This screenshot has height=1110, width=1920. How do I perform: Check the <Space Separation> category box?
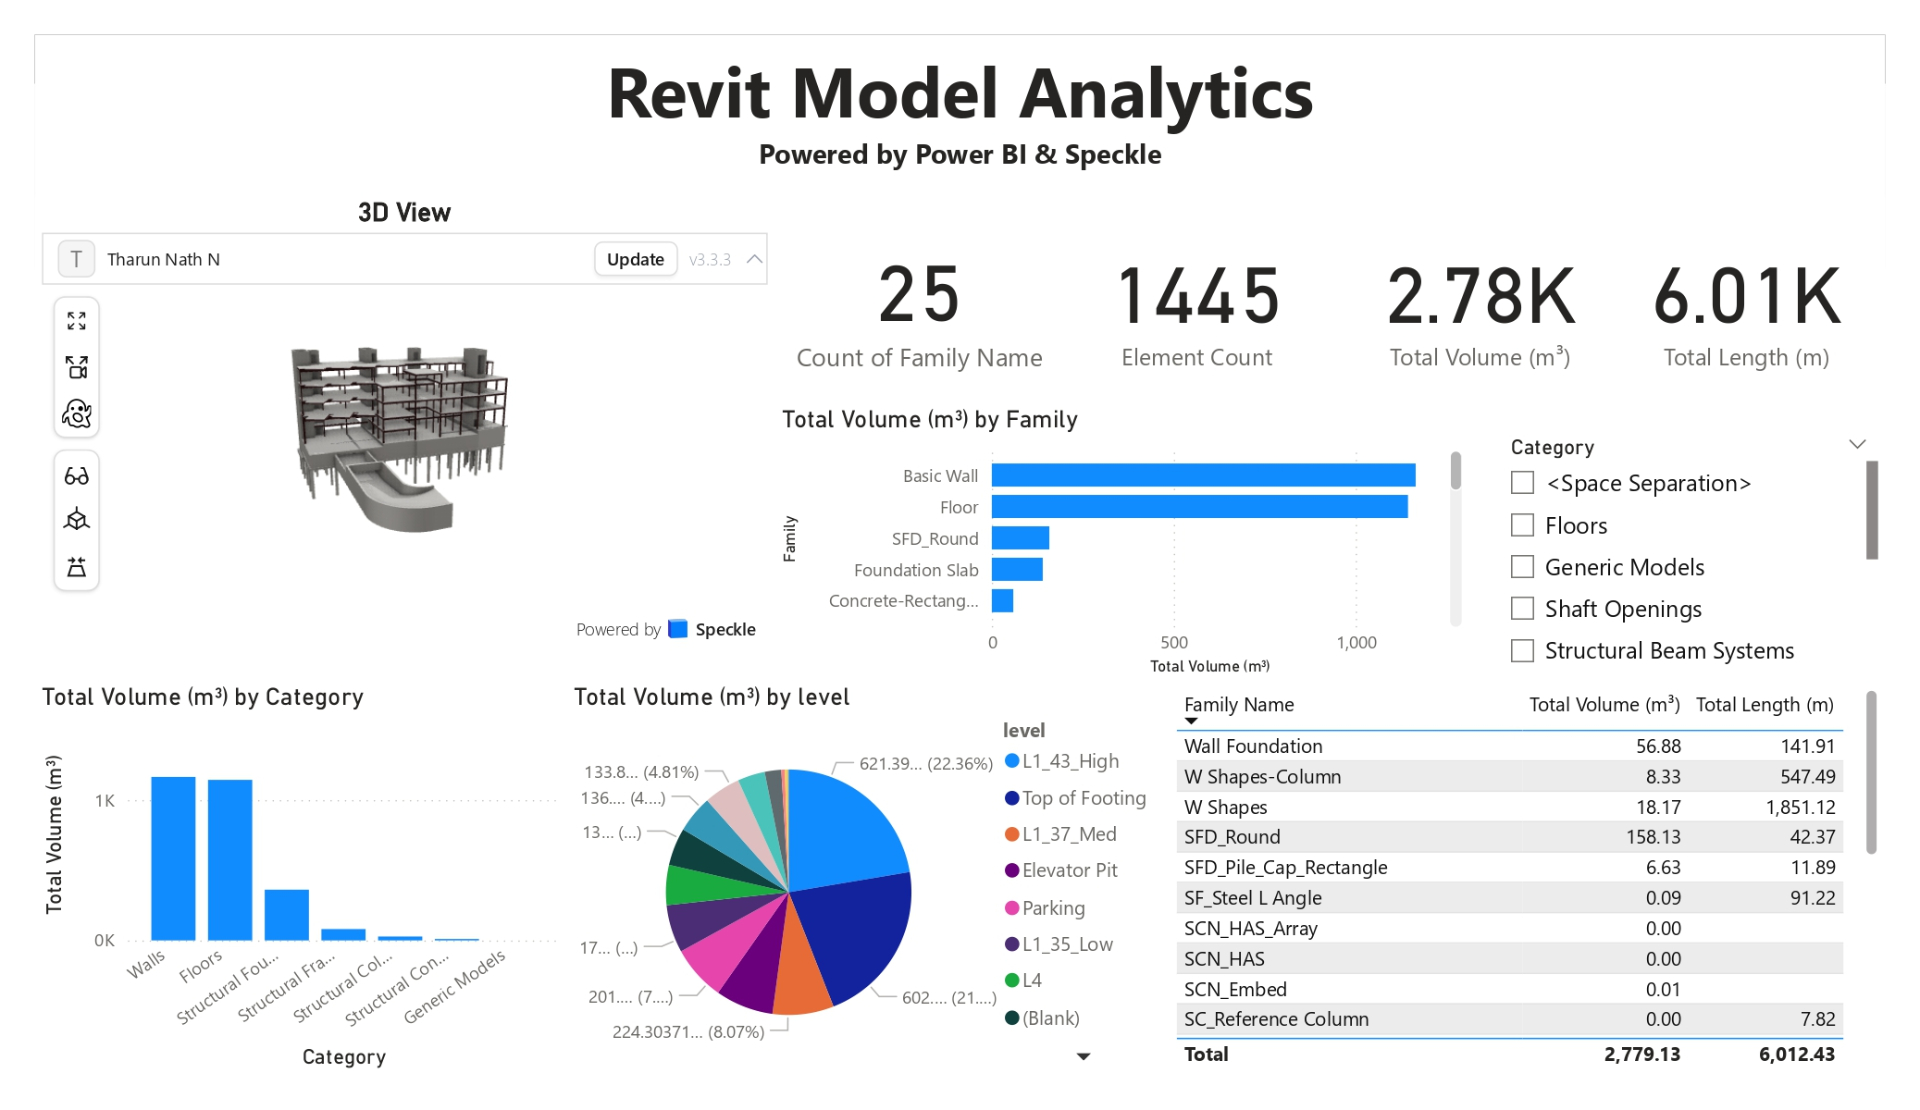(x=1522, y=483)
